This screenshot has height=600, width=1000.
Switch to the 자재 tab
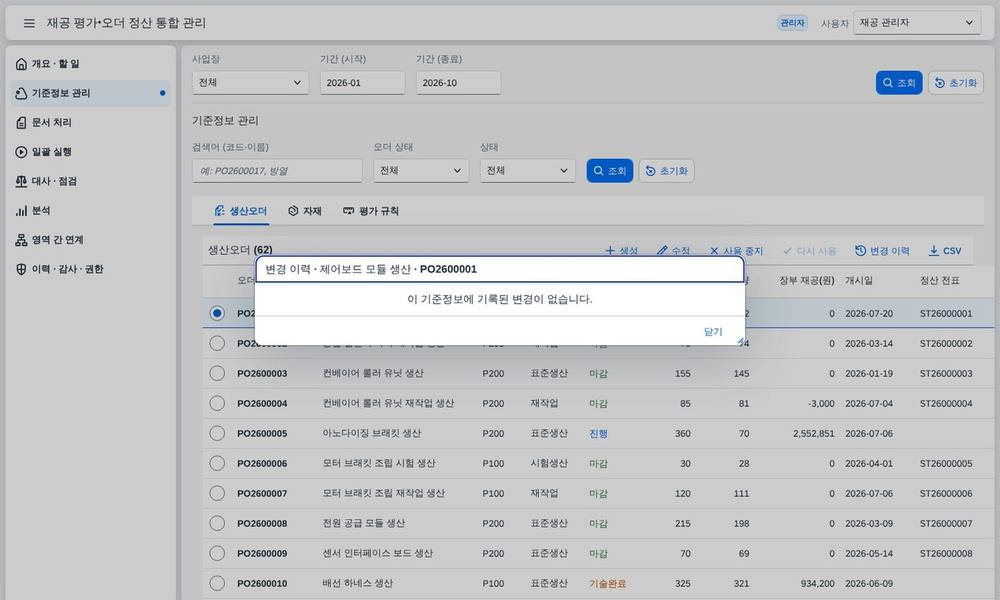pos(305,211)
